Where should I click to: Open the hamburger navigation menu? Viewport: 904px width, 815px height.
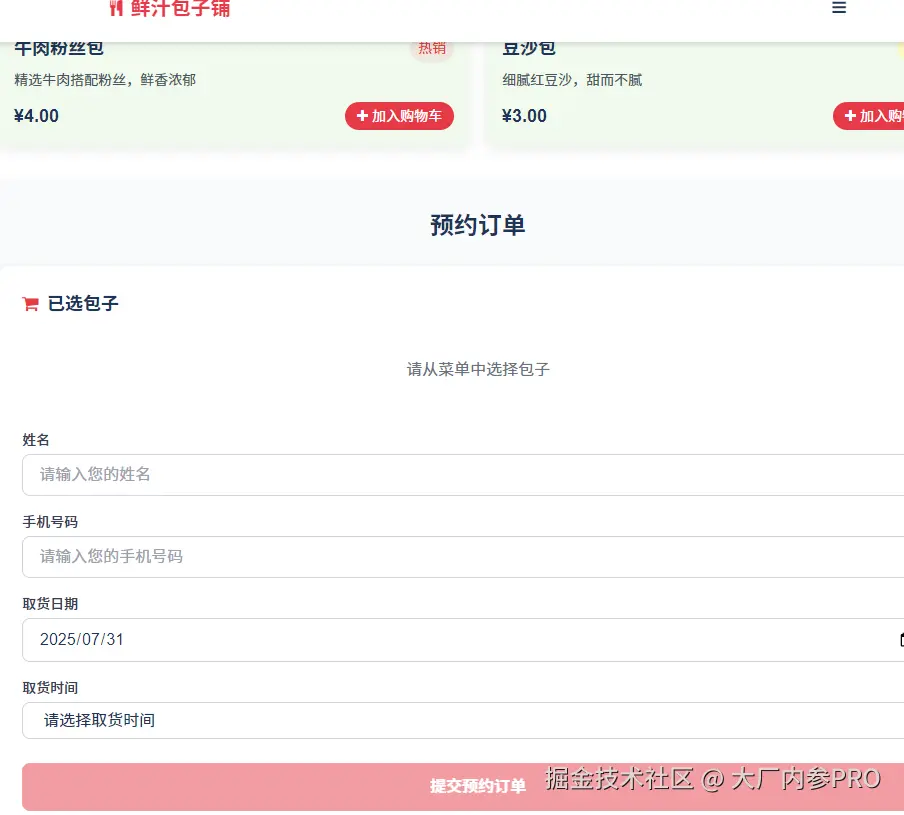tap(838, 8)
